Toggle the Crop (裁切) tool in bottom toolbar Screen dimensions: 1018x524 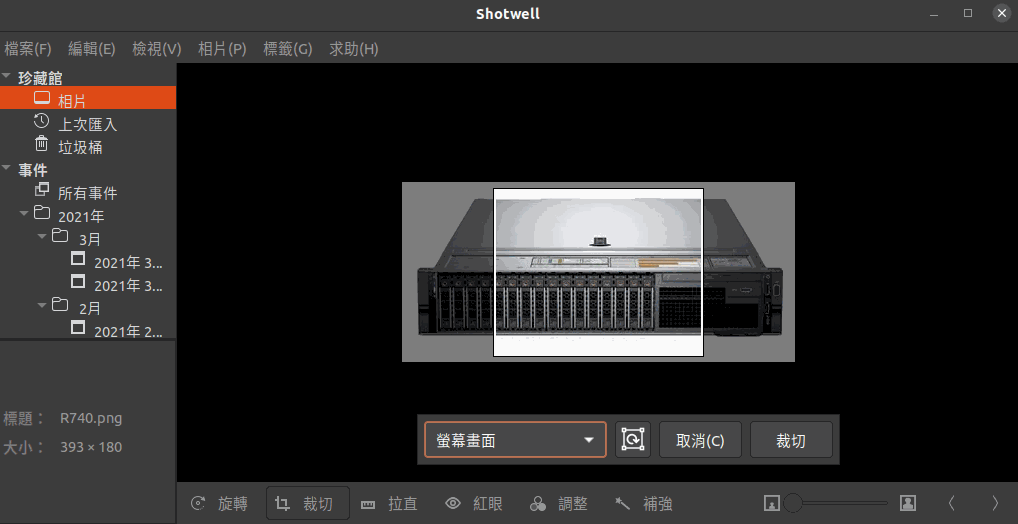(x=308, y=503)
